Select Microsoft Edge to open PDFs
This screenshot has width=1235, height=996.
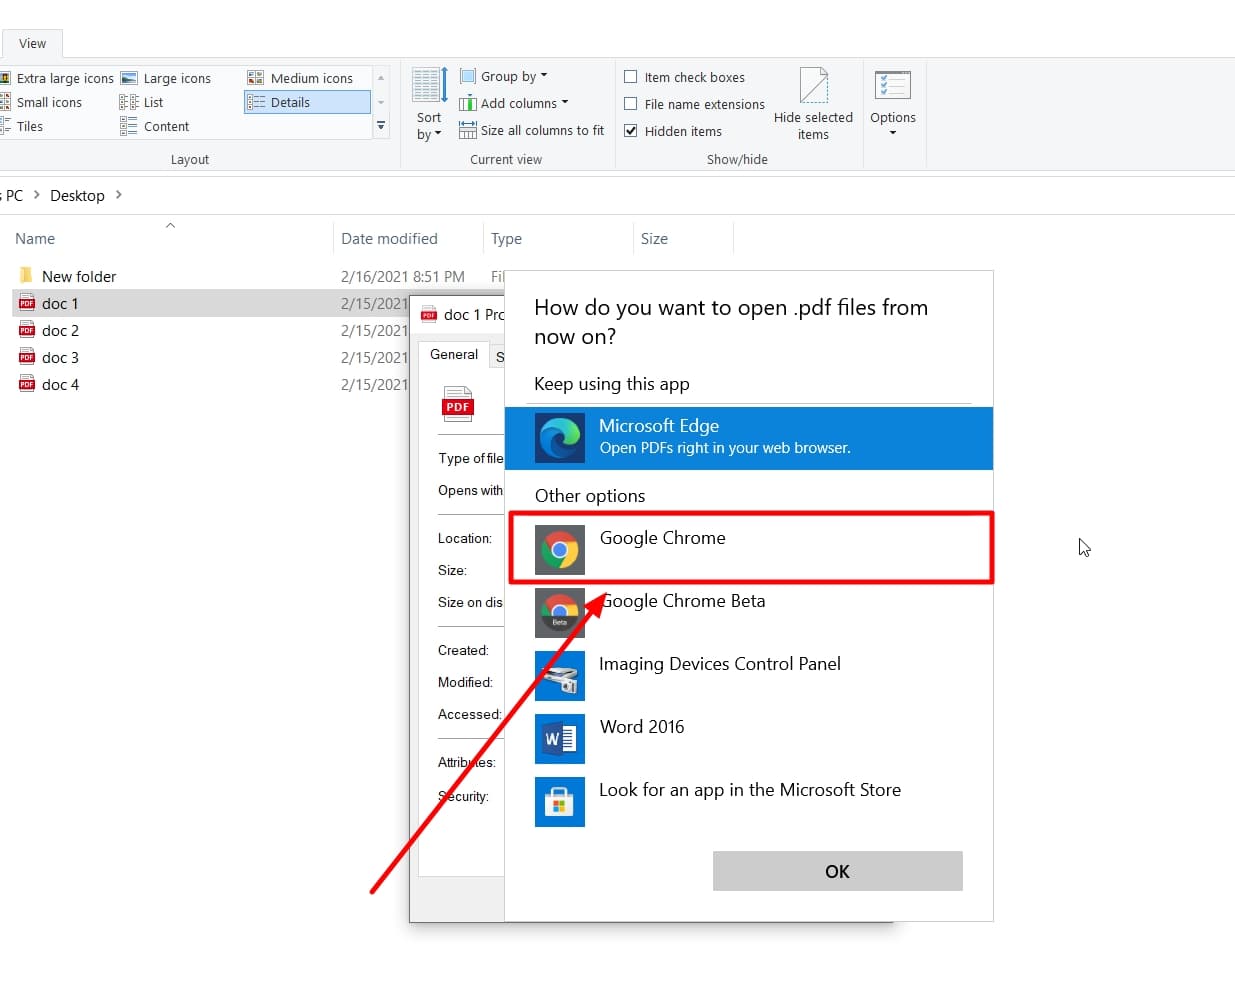tap(750, 438)
